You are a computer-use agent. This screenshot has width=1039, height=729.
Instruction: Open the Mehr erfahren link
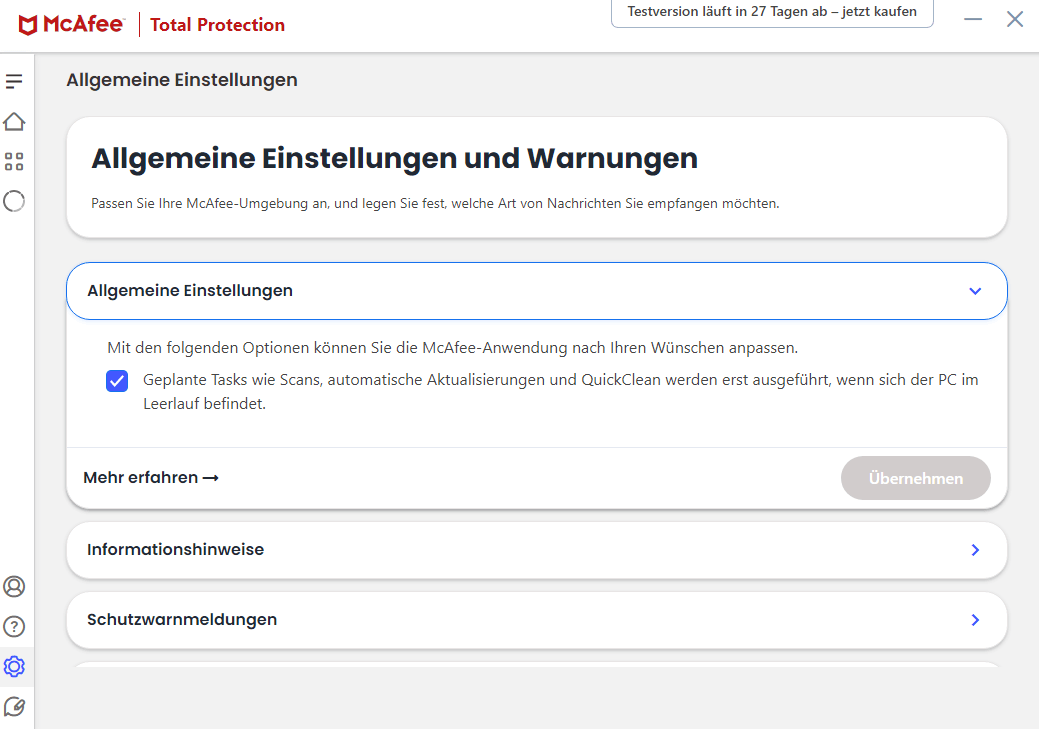point(151,477)
